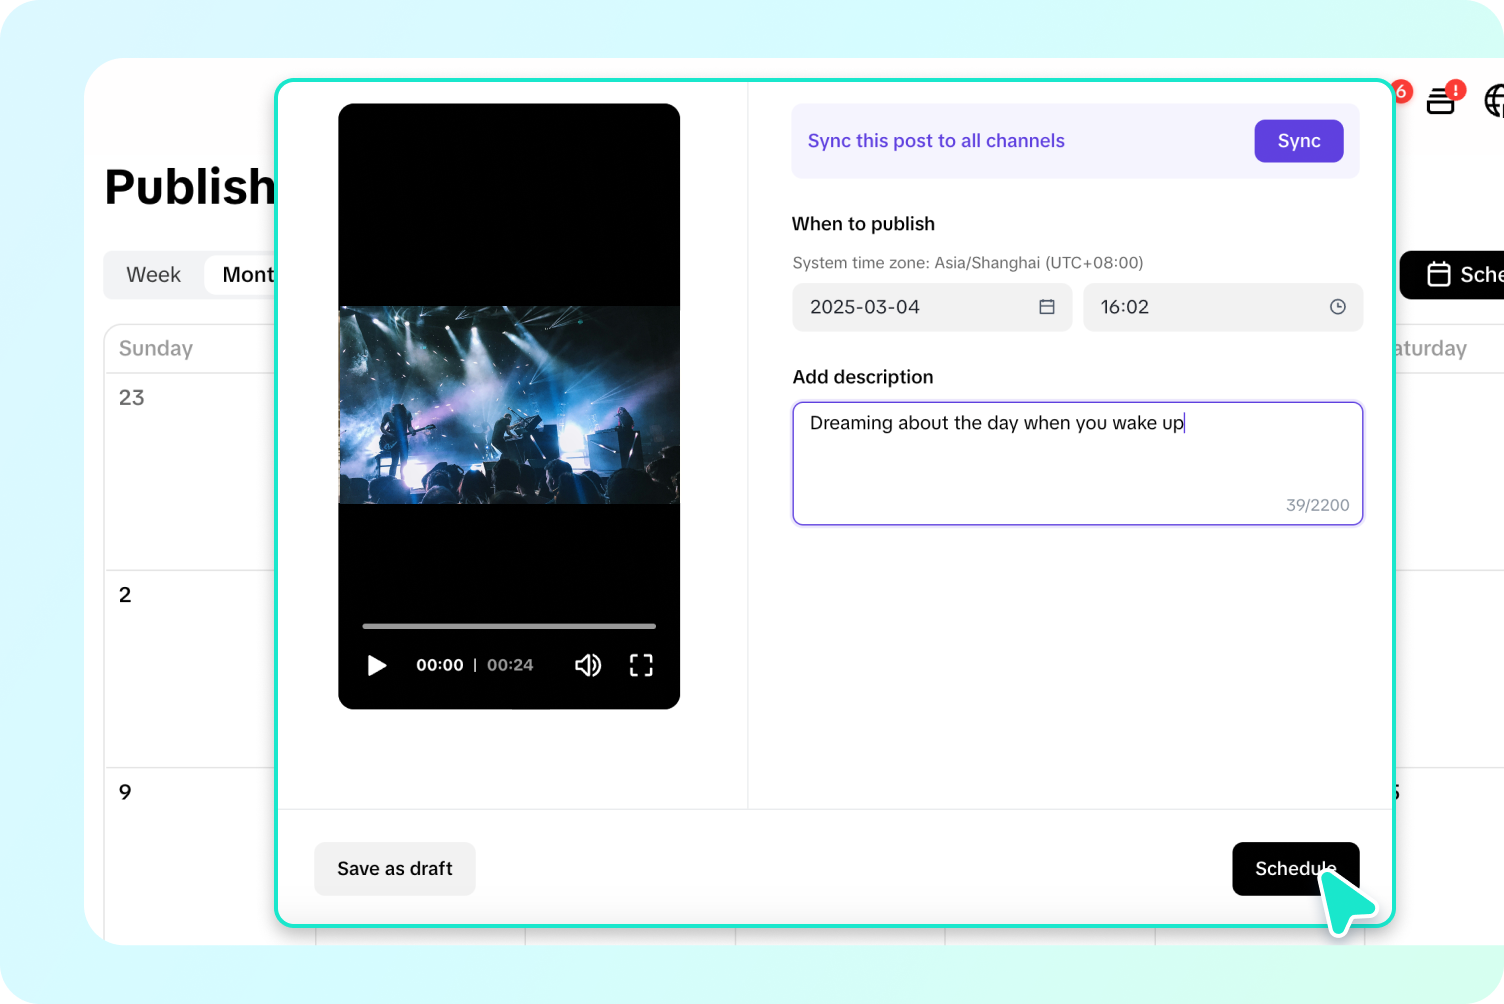Open the video in fullscreen
This screenshot has height=1004, width=1504.
tap(641, 665)
